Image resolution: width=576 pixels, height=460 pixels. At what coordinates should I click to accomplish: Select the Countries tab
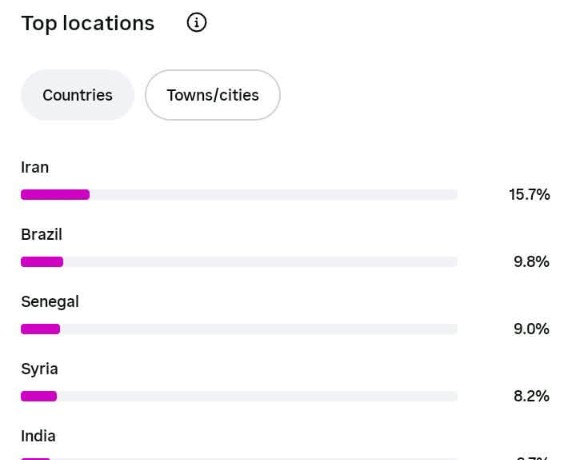pyautogui.click(x=78, y=95)
